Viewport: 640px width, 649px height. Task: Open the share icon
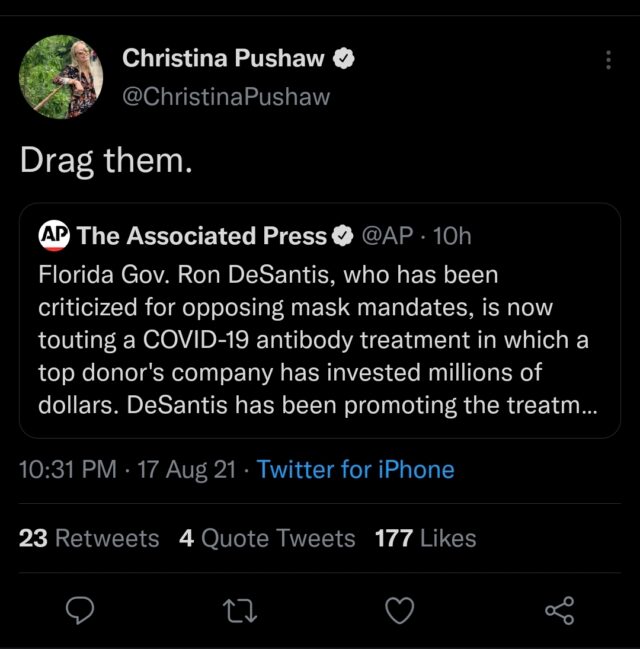tap(560, 610)
